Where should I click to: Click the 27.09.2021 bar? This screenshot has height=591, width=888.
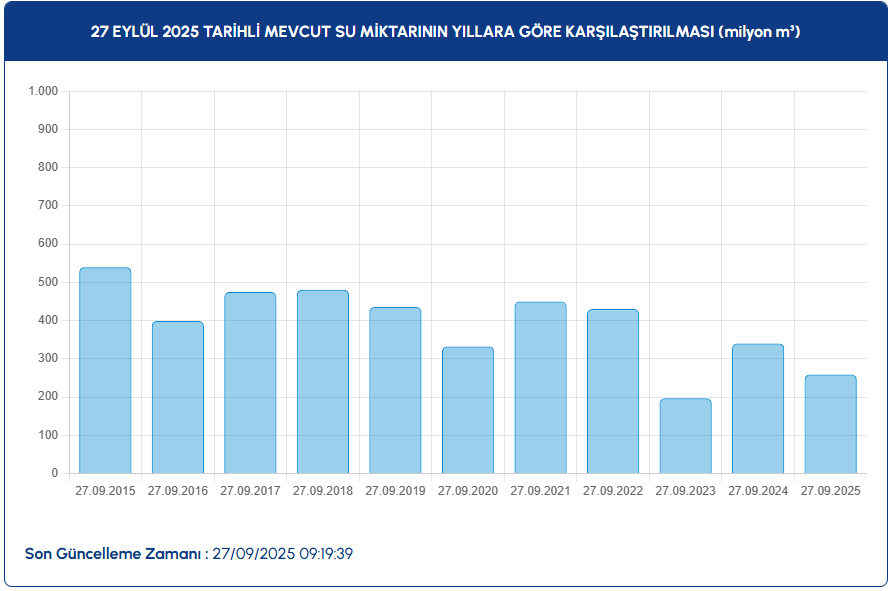pos(540,388)
